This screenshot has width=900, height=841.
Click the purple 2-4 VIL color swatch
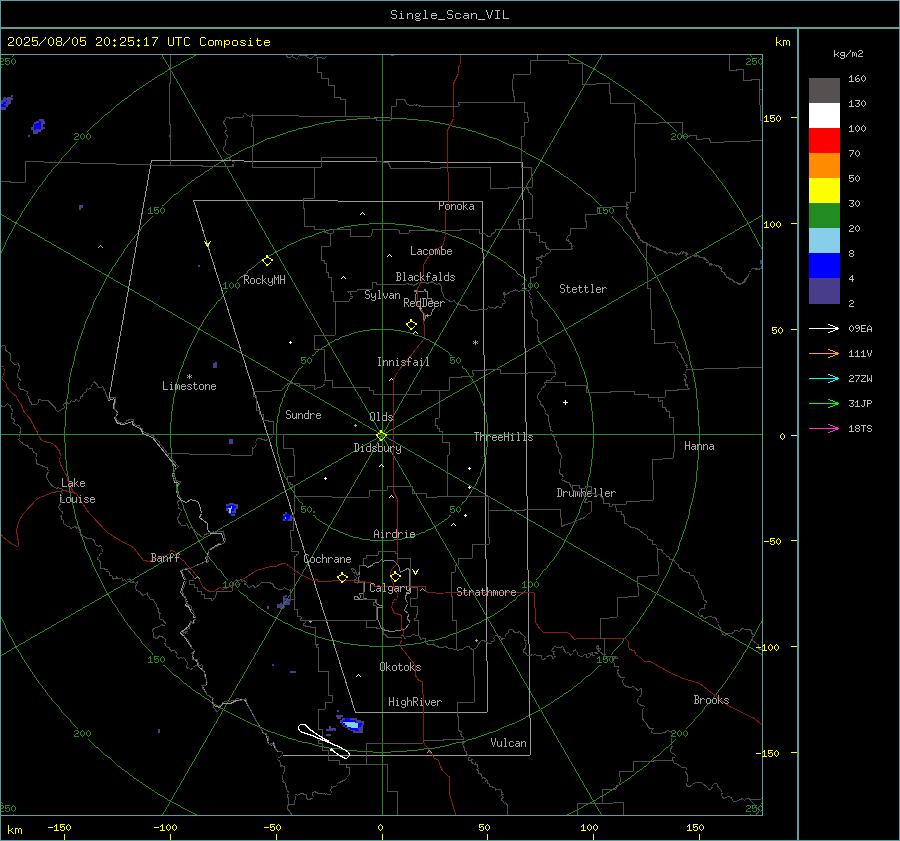pyautogui.click(x=824, y=290)
